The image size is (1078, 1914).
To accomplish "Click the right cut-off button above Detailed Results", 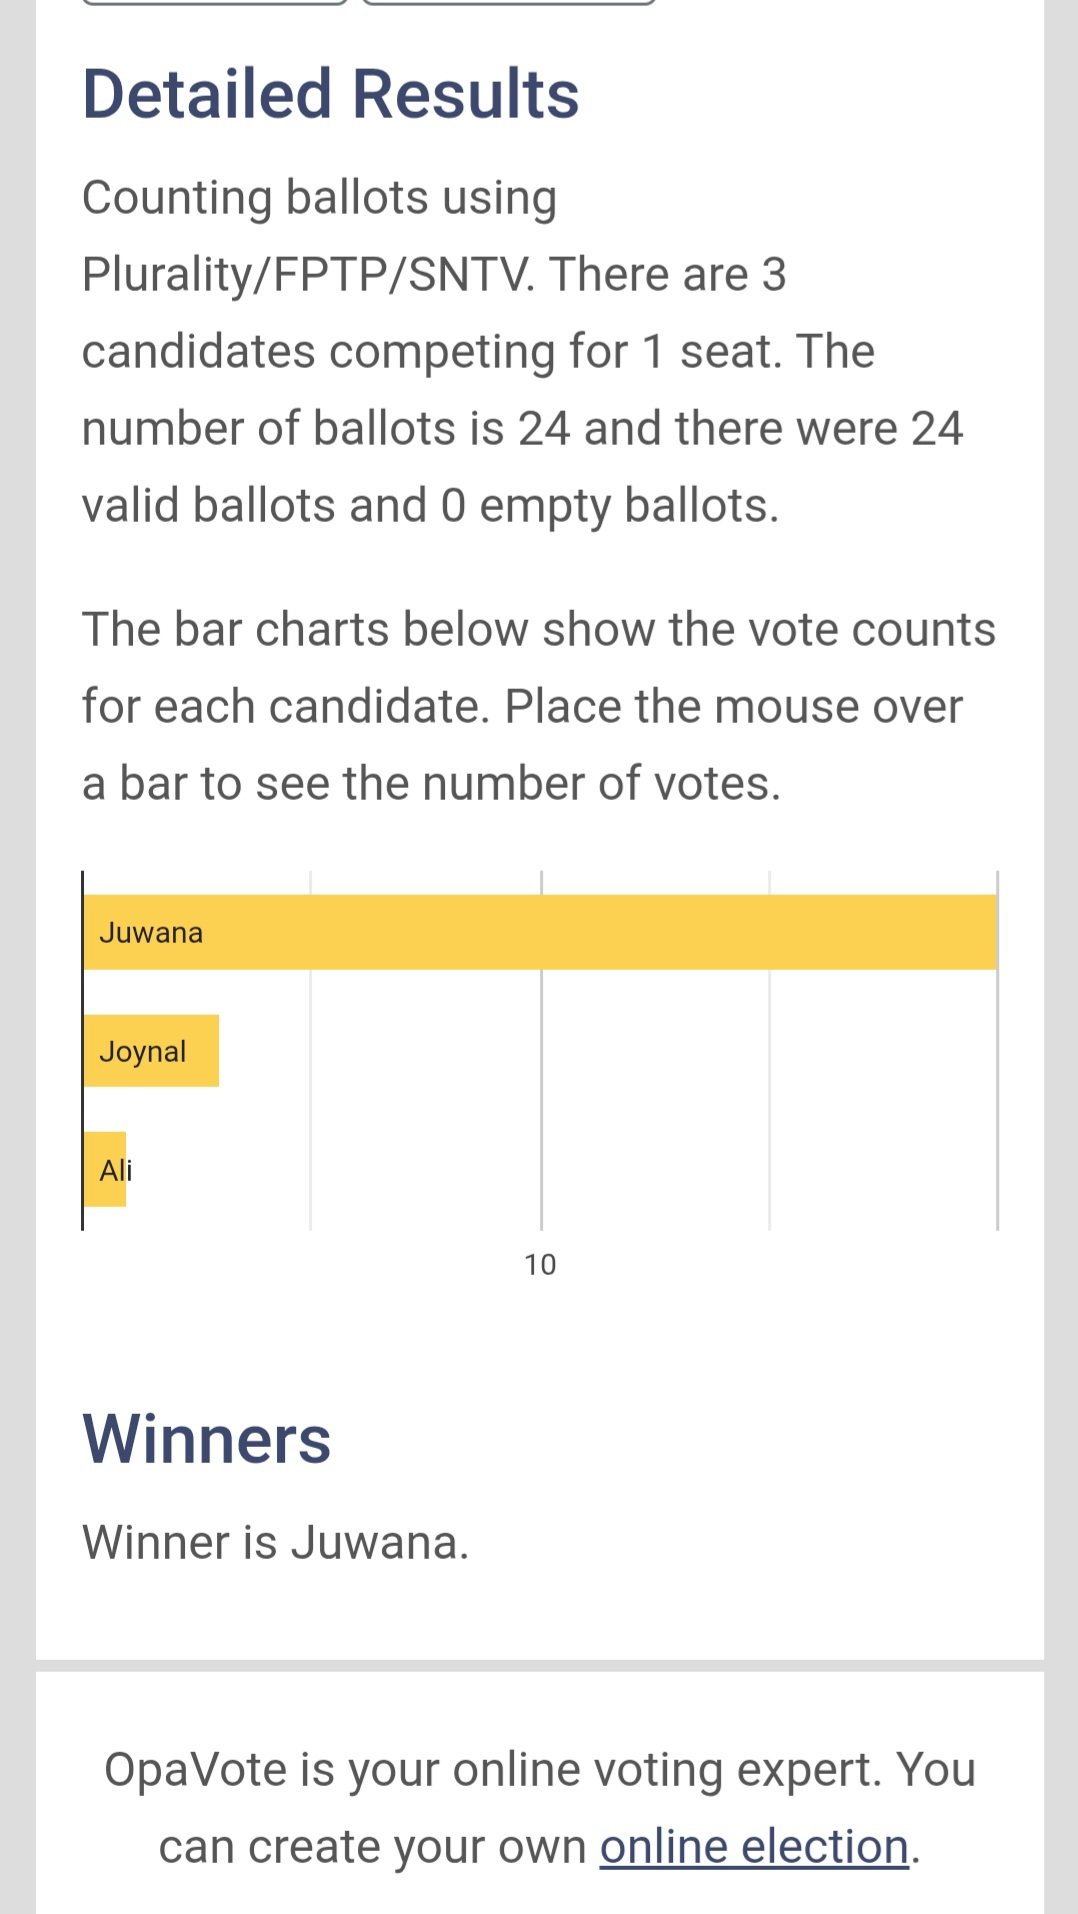I will pos(508,3).
